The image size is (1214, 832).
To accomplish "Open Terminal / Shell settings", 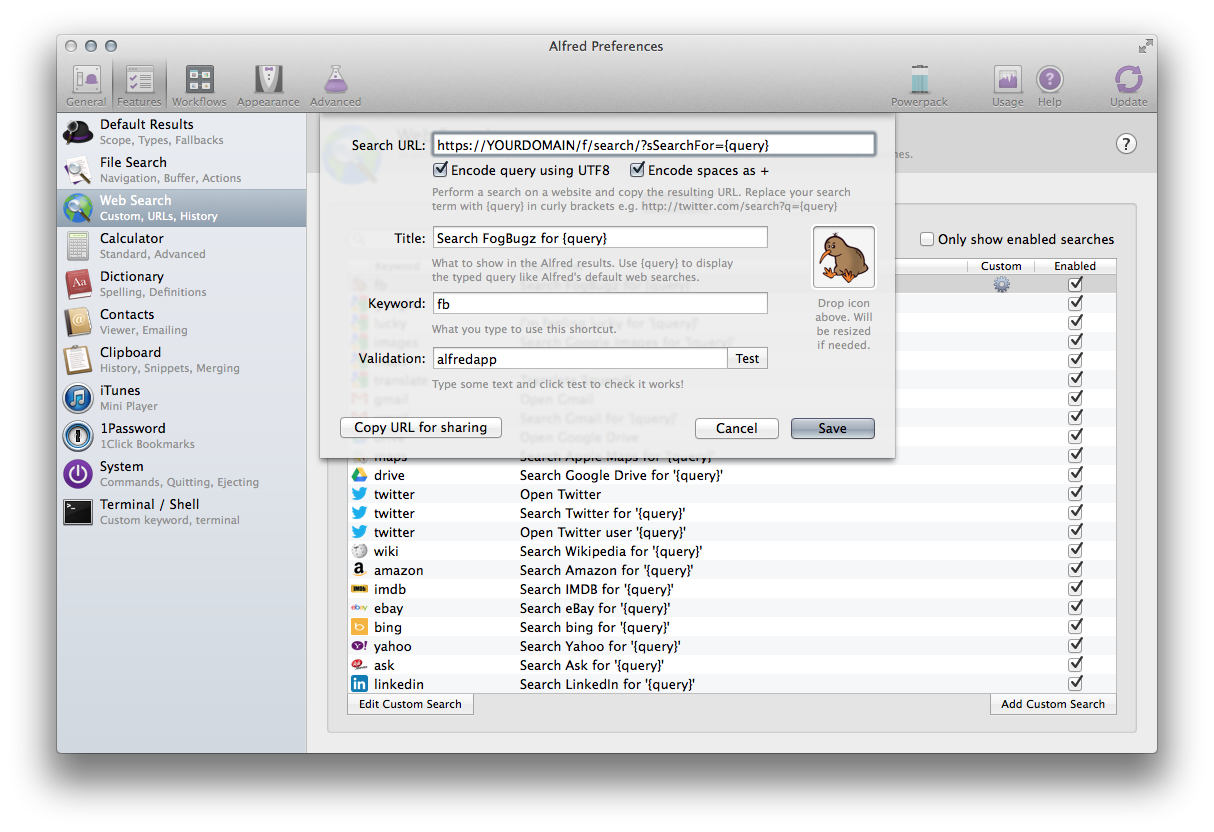I will 181,512.
